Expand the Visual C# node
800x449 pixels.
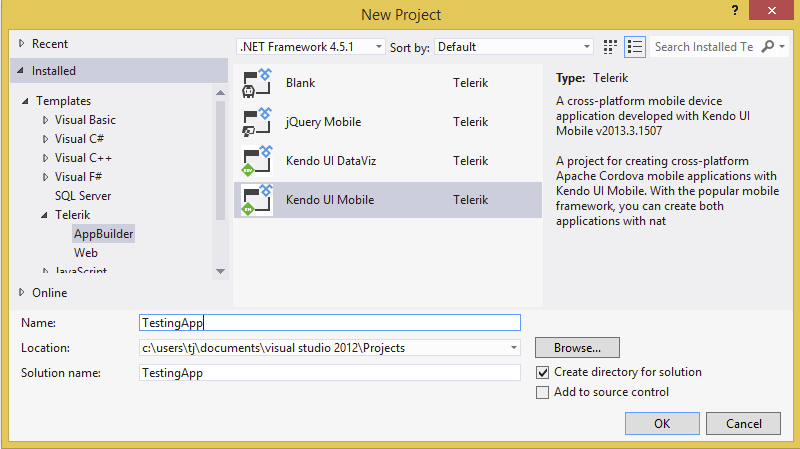45,139
